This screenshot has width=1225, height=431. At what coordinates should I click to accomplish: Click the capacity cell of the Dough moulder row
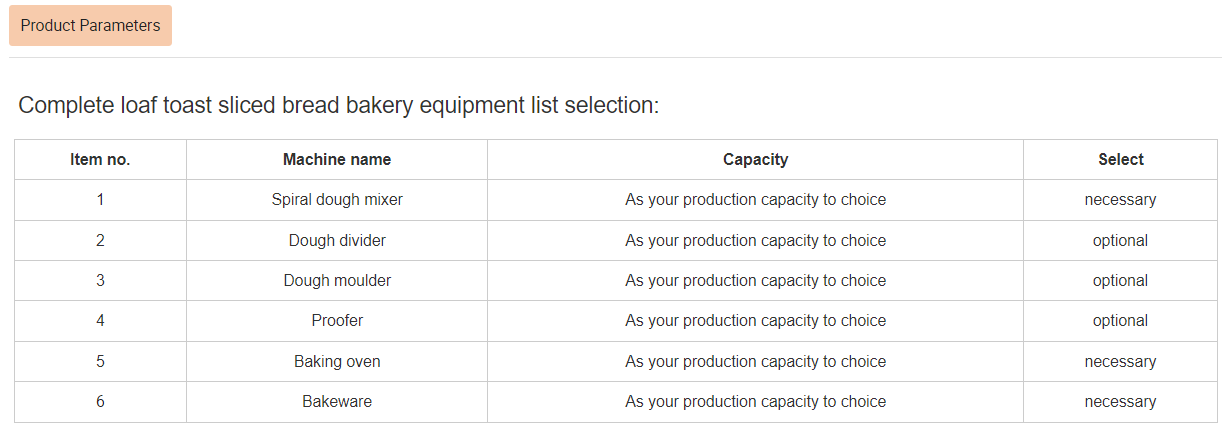(755, 281)
